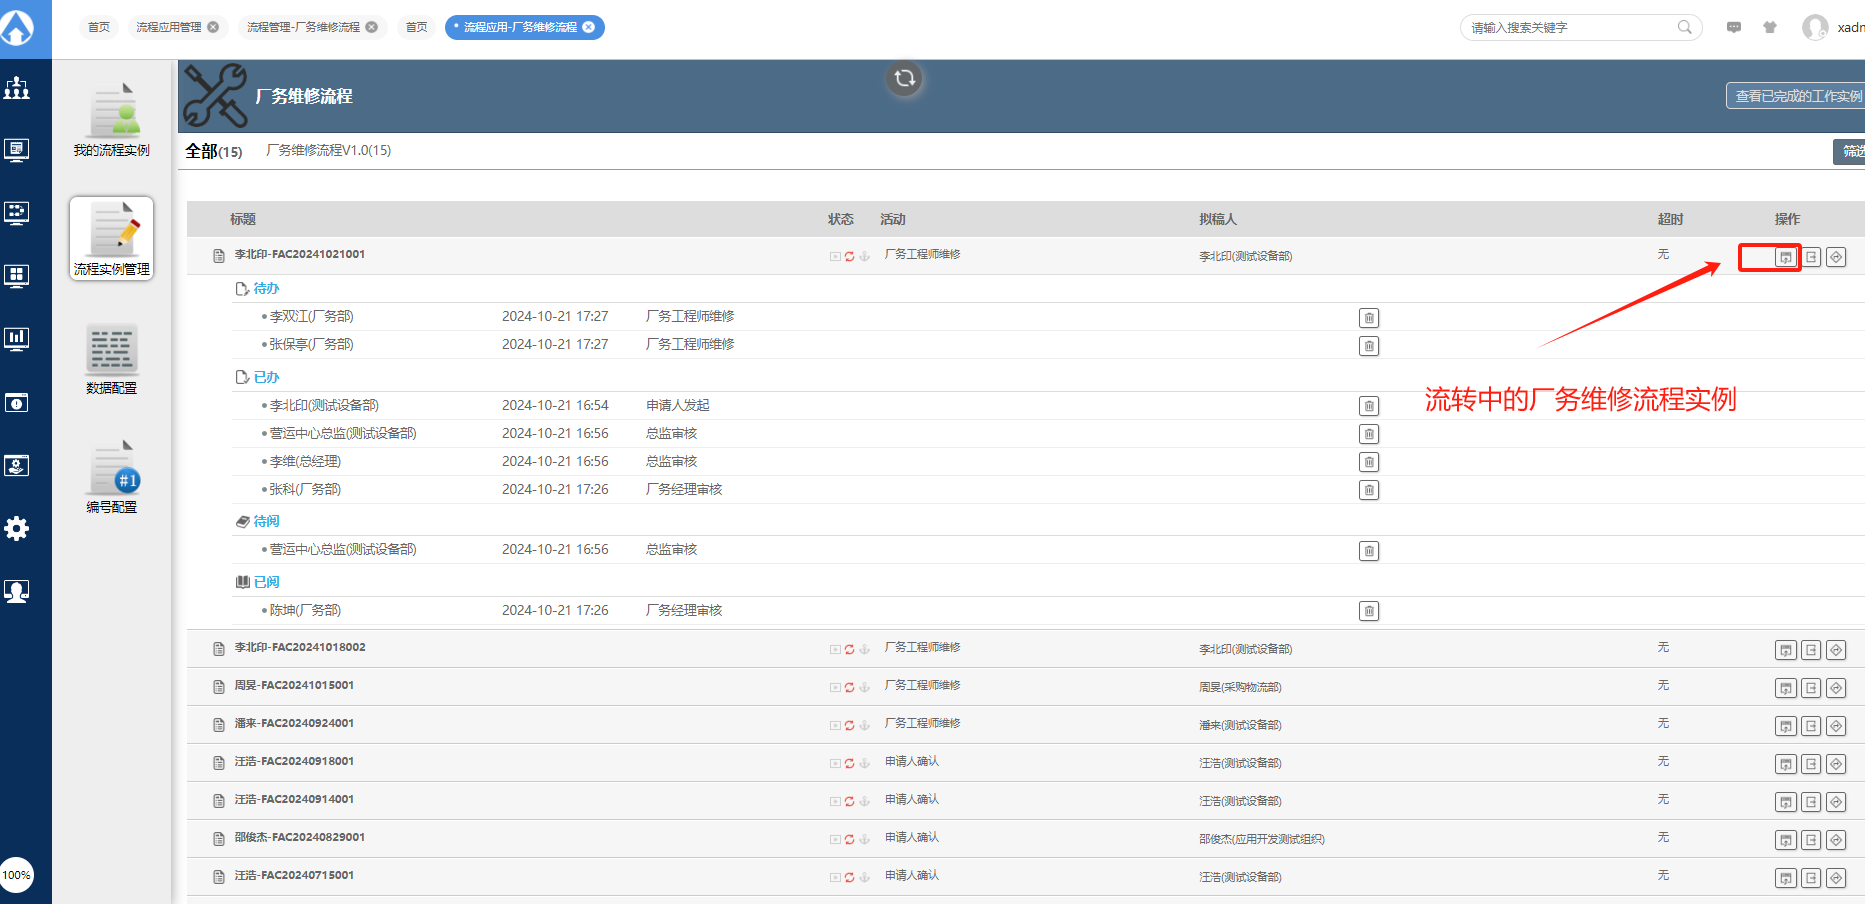Click the settings gear in the left sidebar
This screenshot has height=904, width=1865.
[17, 528]
